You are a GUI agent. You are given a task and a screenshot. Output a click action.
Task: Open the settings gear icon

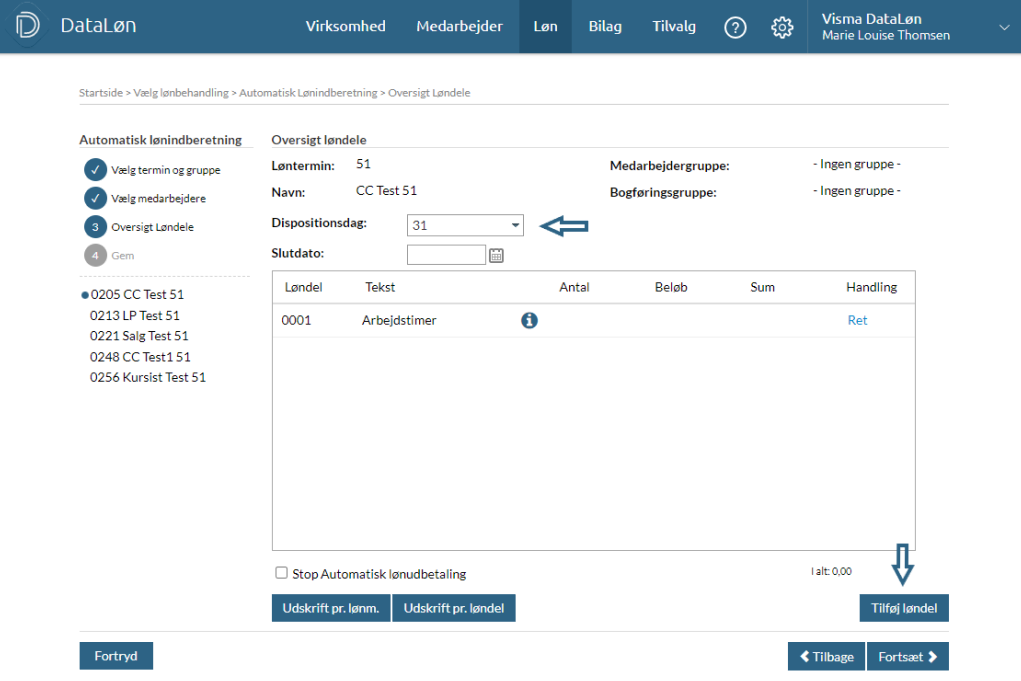(782, 27)
